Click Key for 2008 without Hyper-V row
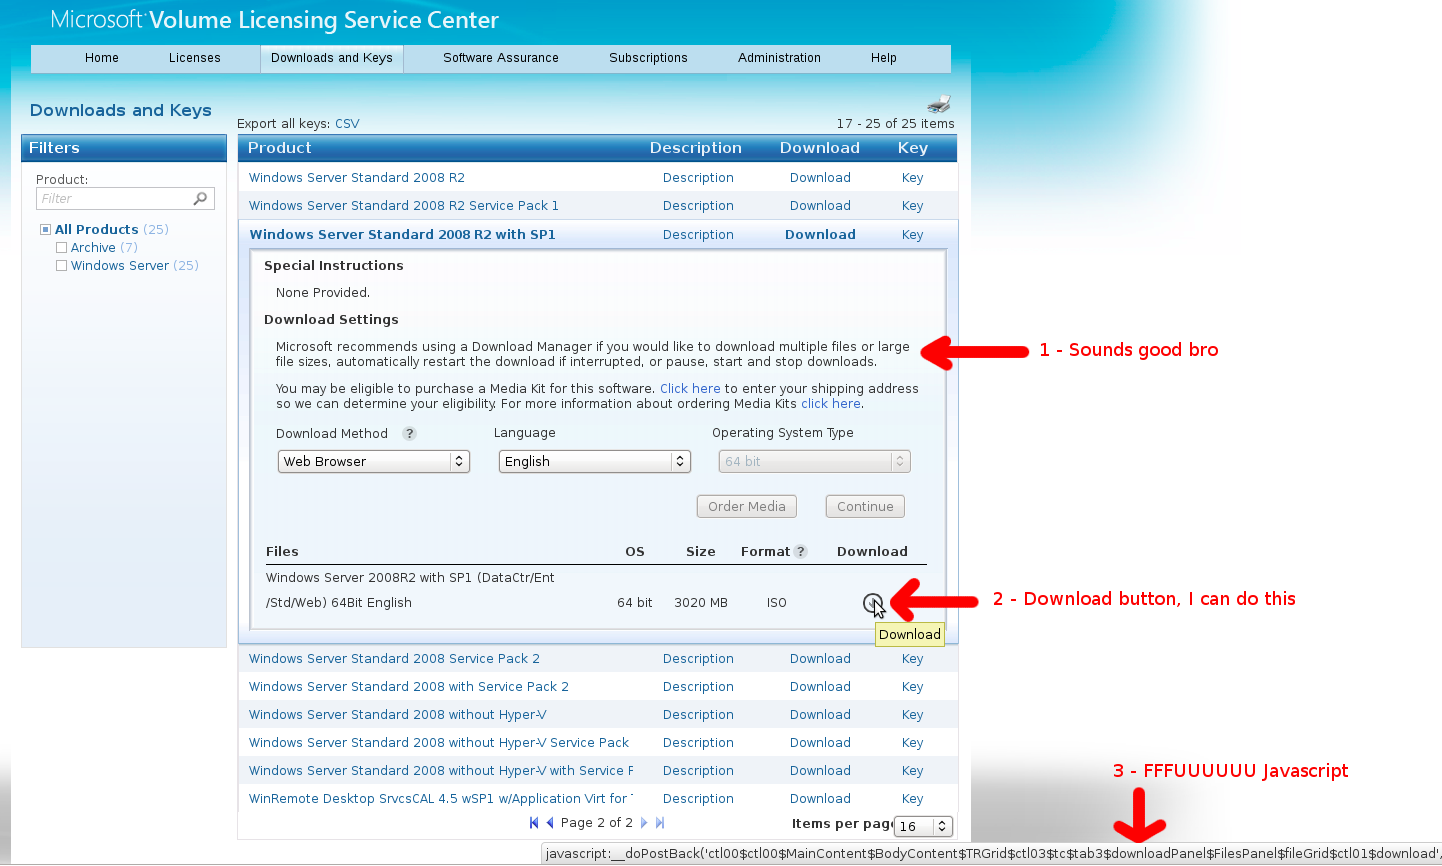This screenshot has width=1442, height=866. click(x=912, y=715)
